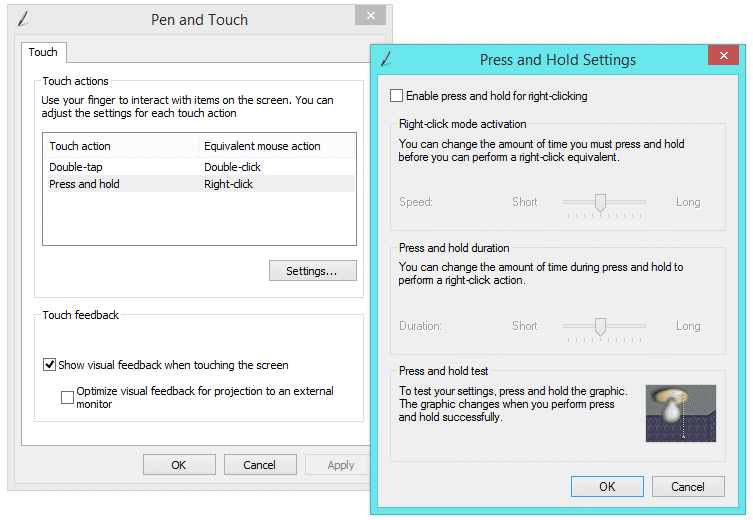This screenshot has height=520, width=753.
Task: Close the Press and Hold Settings dialog
Action: coord(724,55)
